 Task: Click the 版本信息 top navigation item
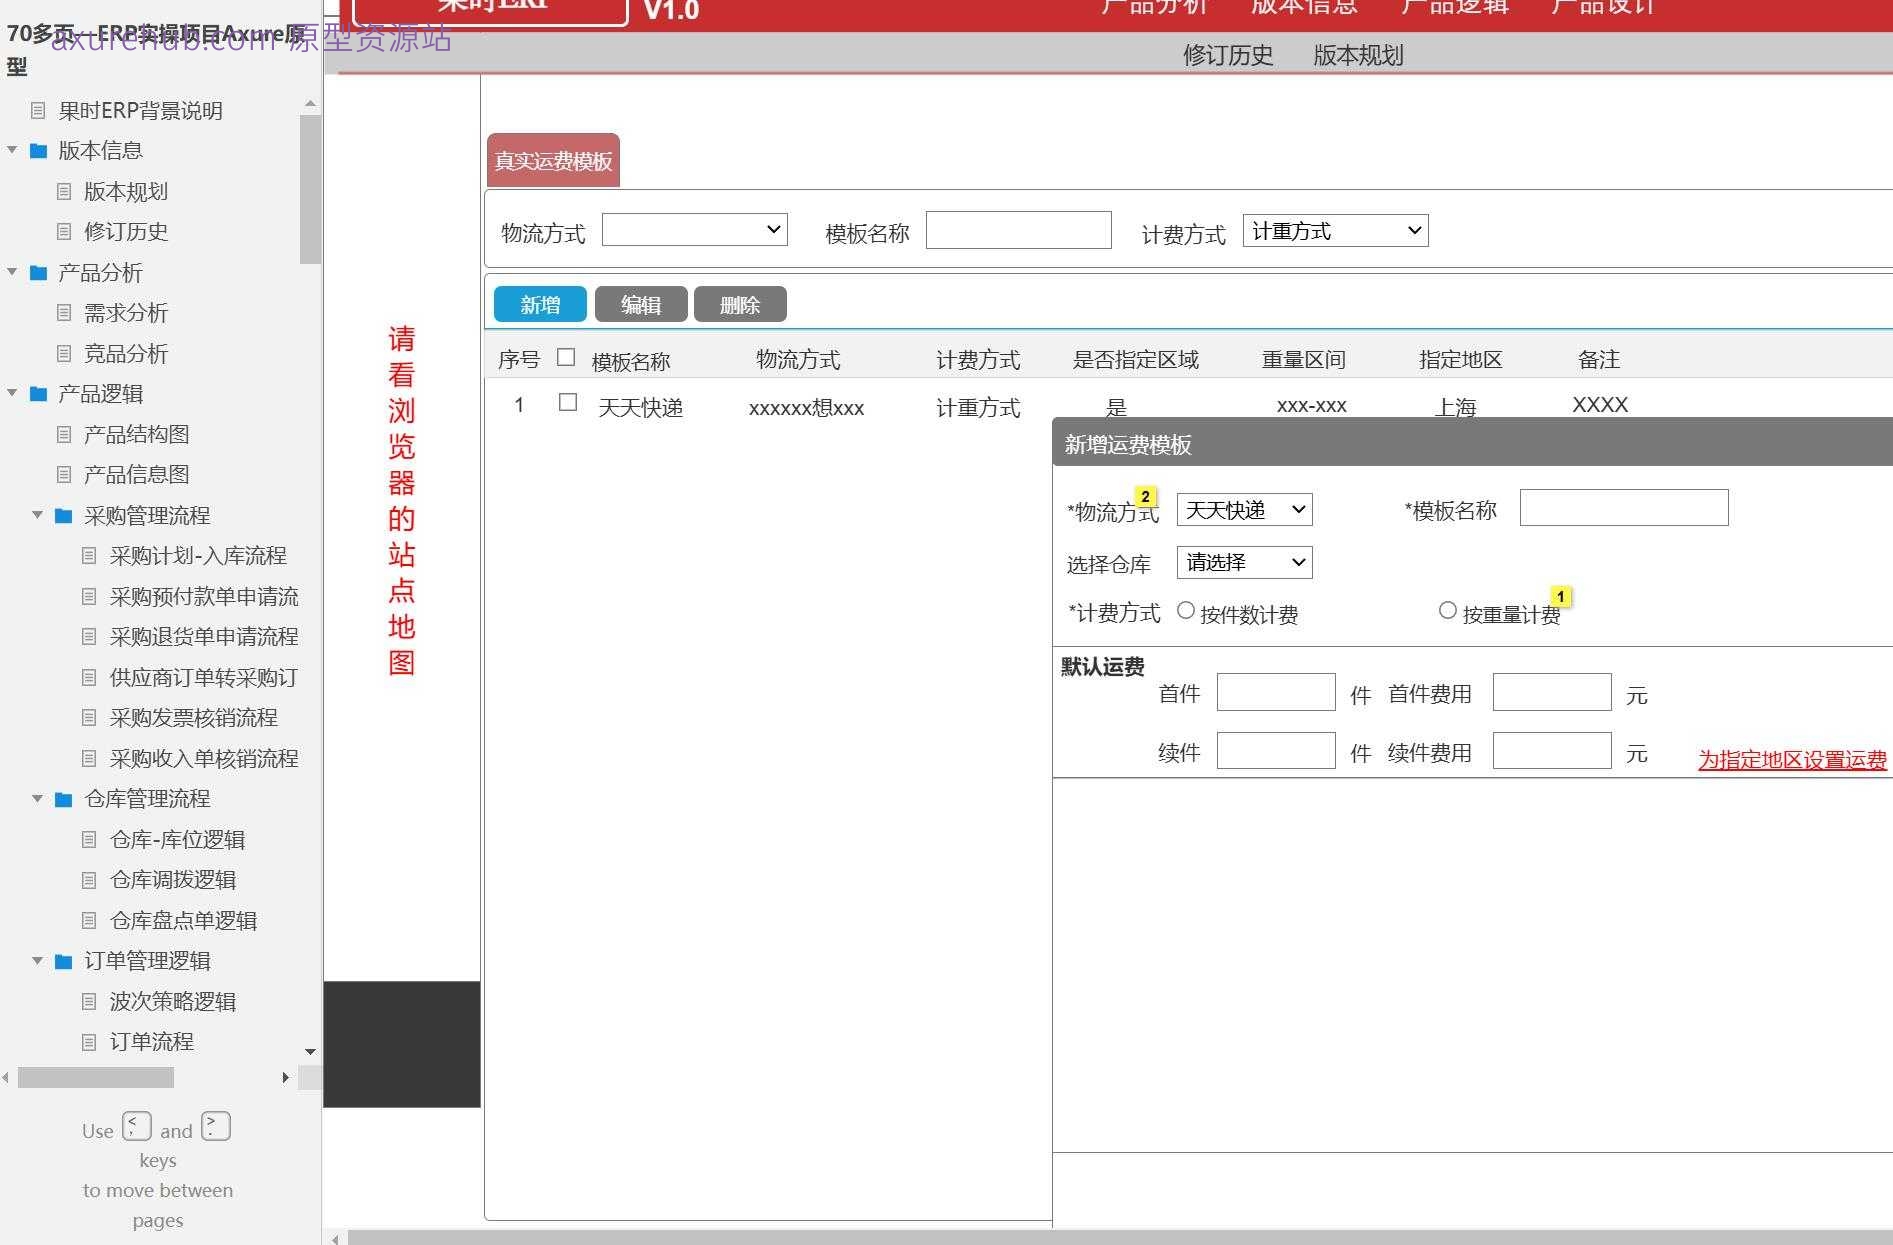(x=1304, y=7)
